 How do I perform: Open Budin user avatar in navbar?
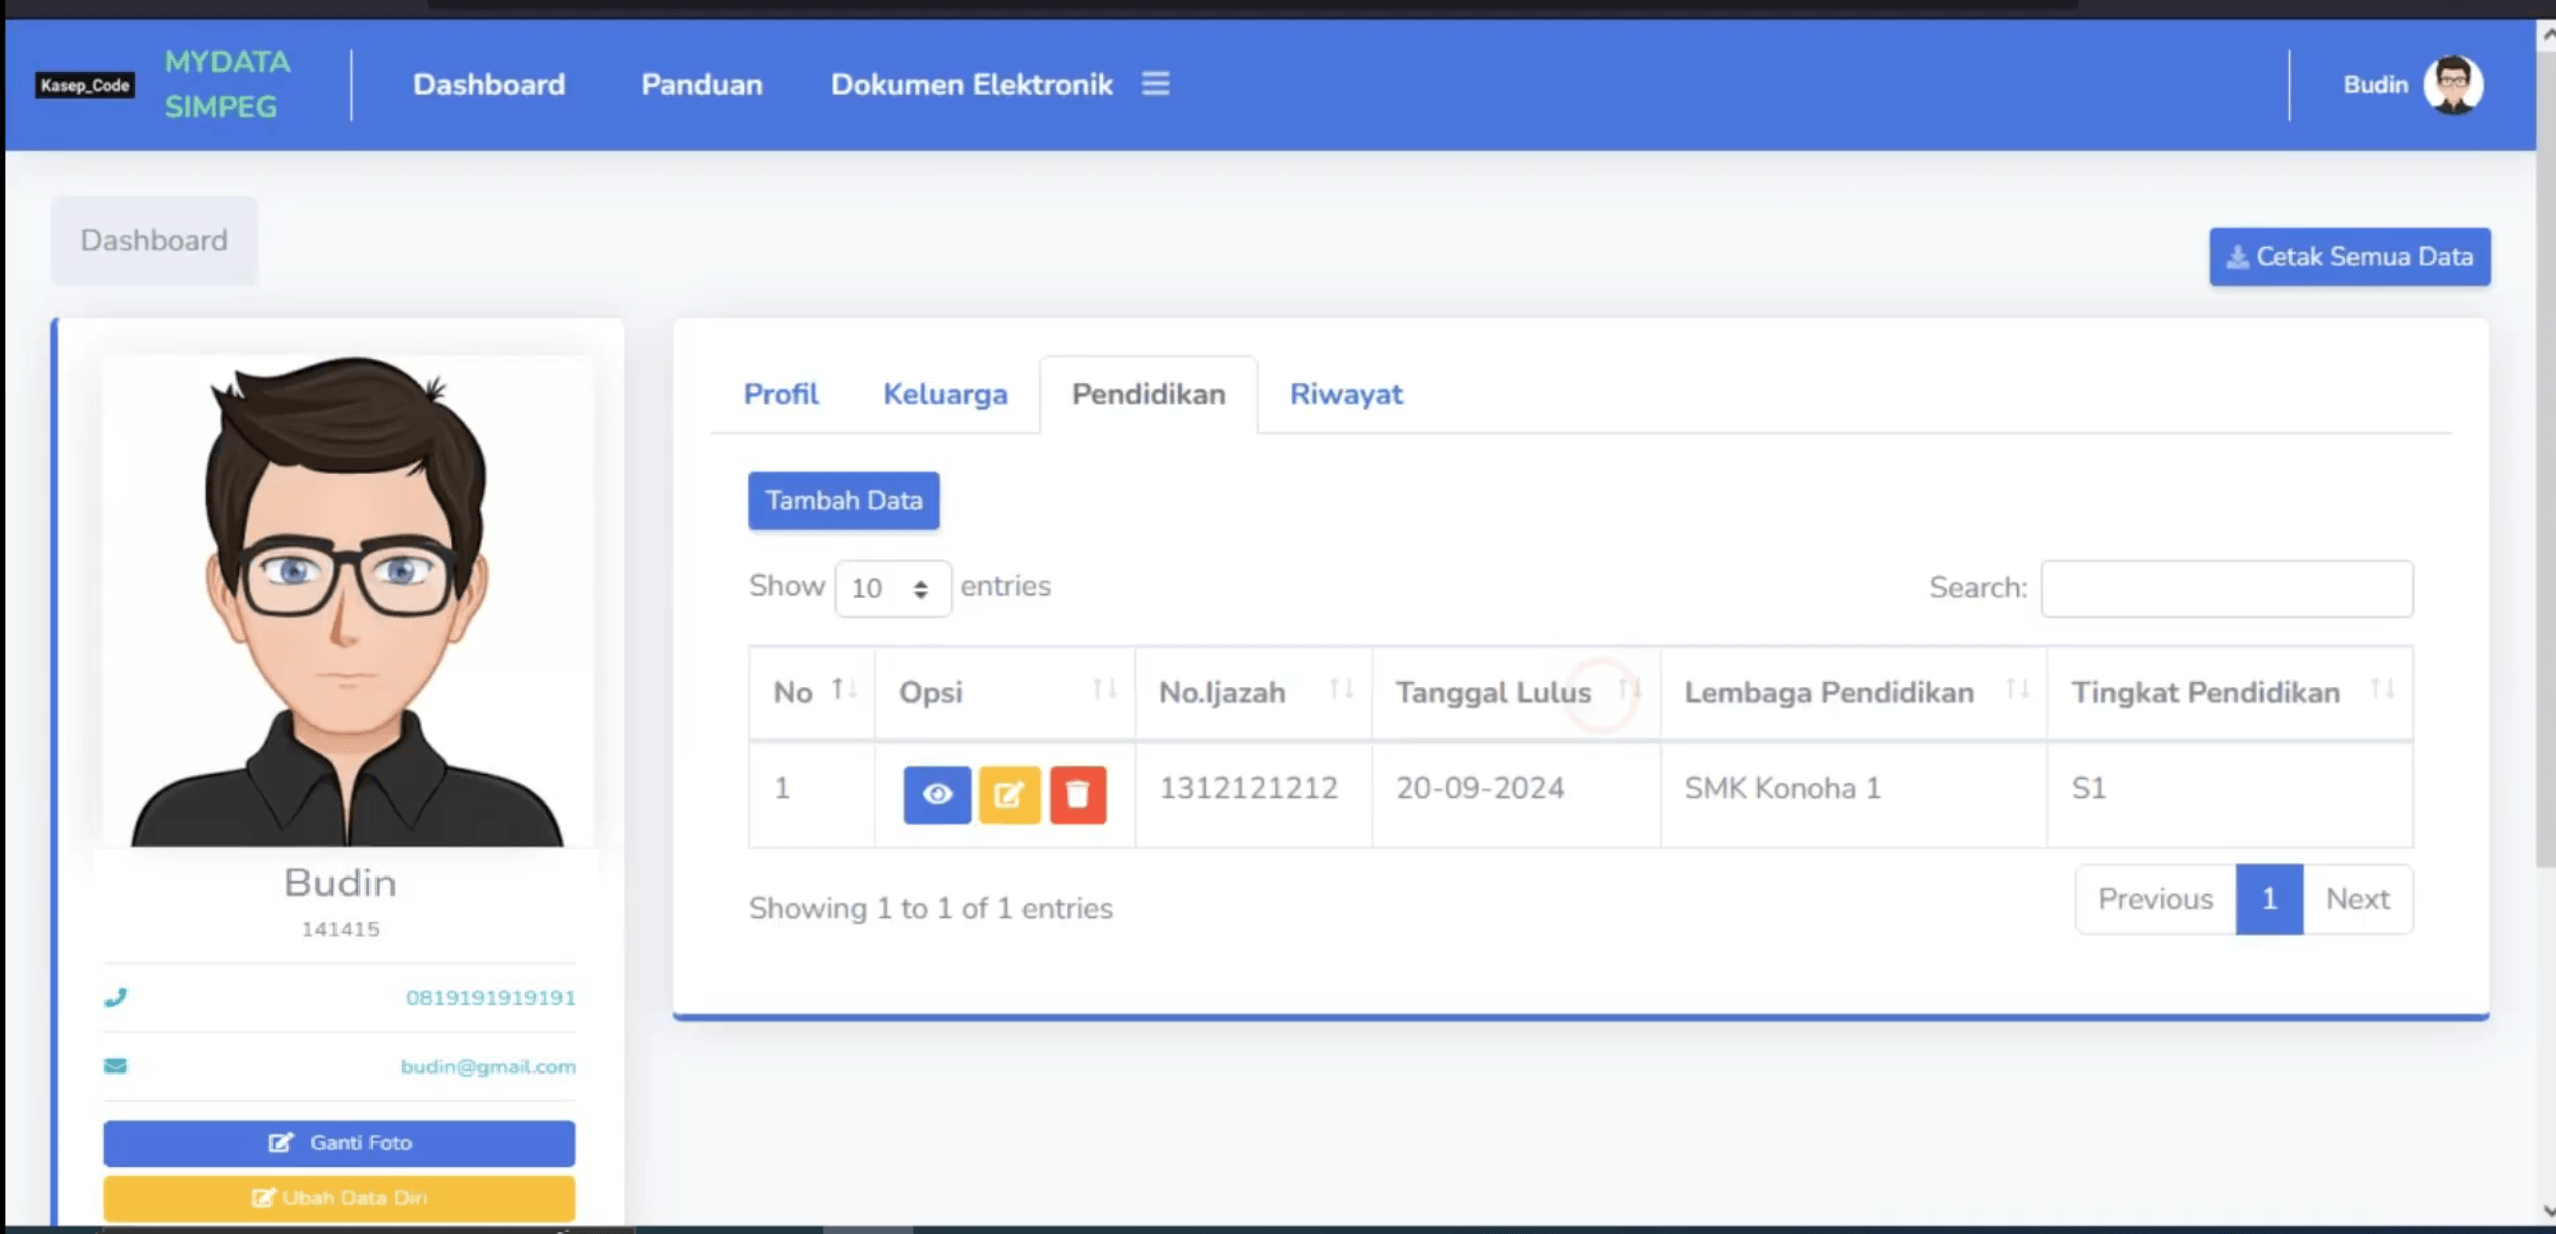pyautogui.click(x=2453, y=85)
